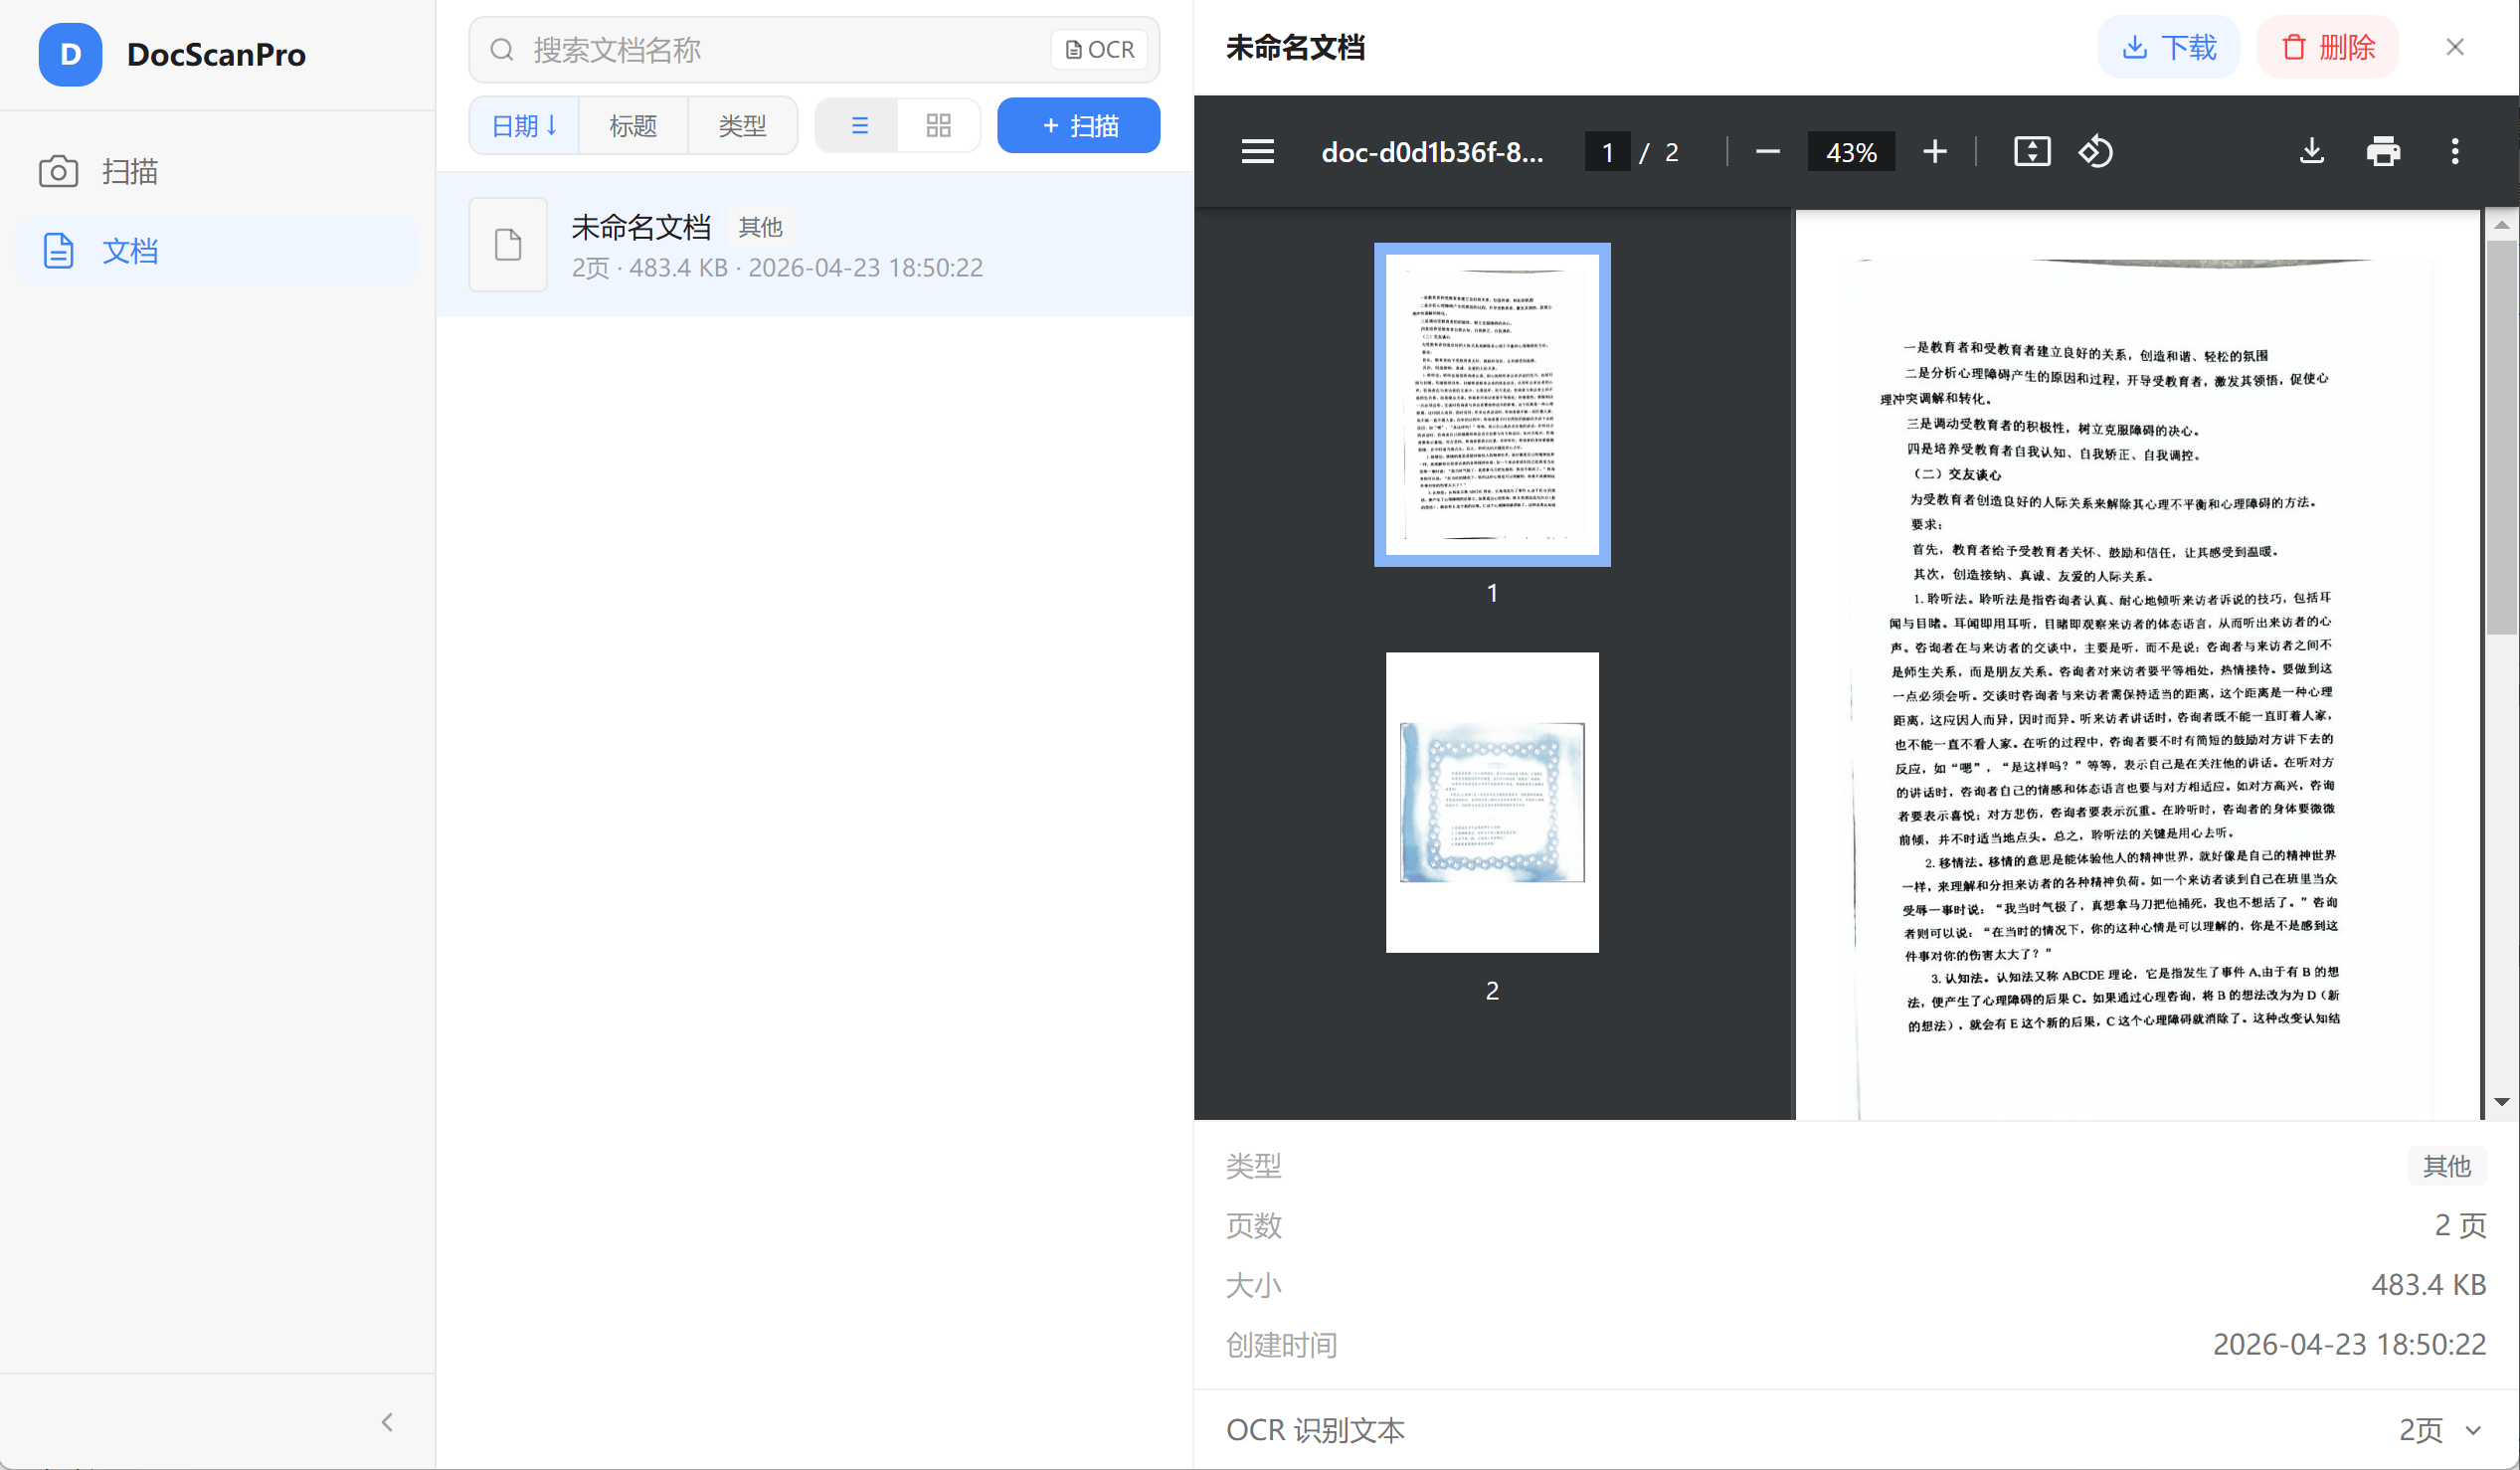Toggle OCR search mode in search bar
The image size is (2520, 1470).
click(1099, 49)
